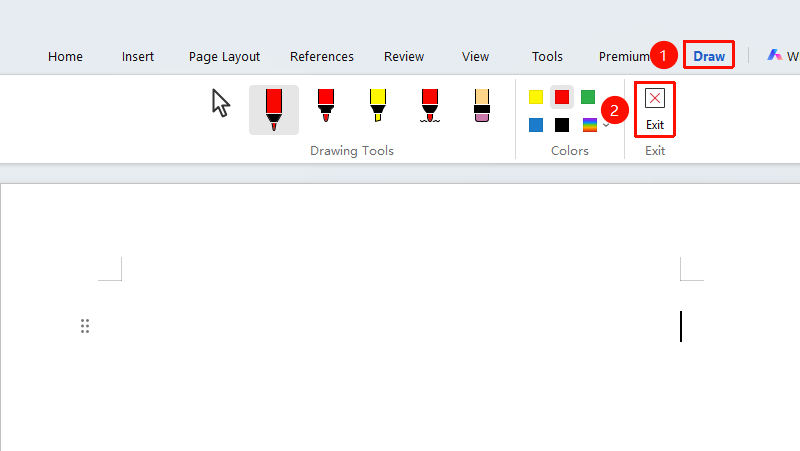
Task: Pick the red color swatch
Action: pyautogui.click(x=562, y=97)
